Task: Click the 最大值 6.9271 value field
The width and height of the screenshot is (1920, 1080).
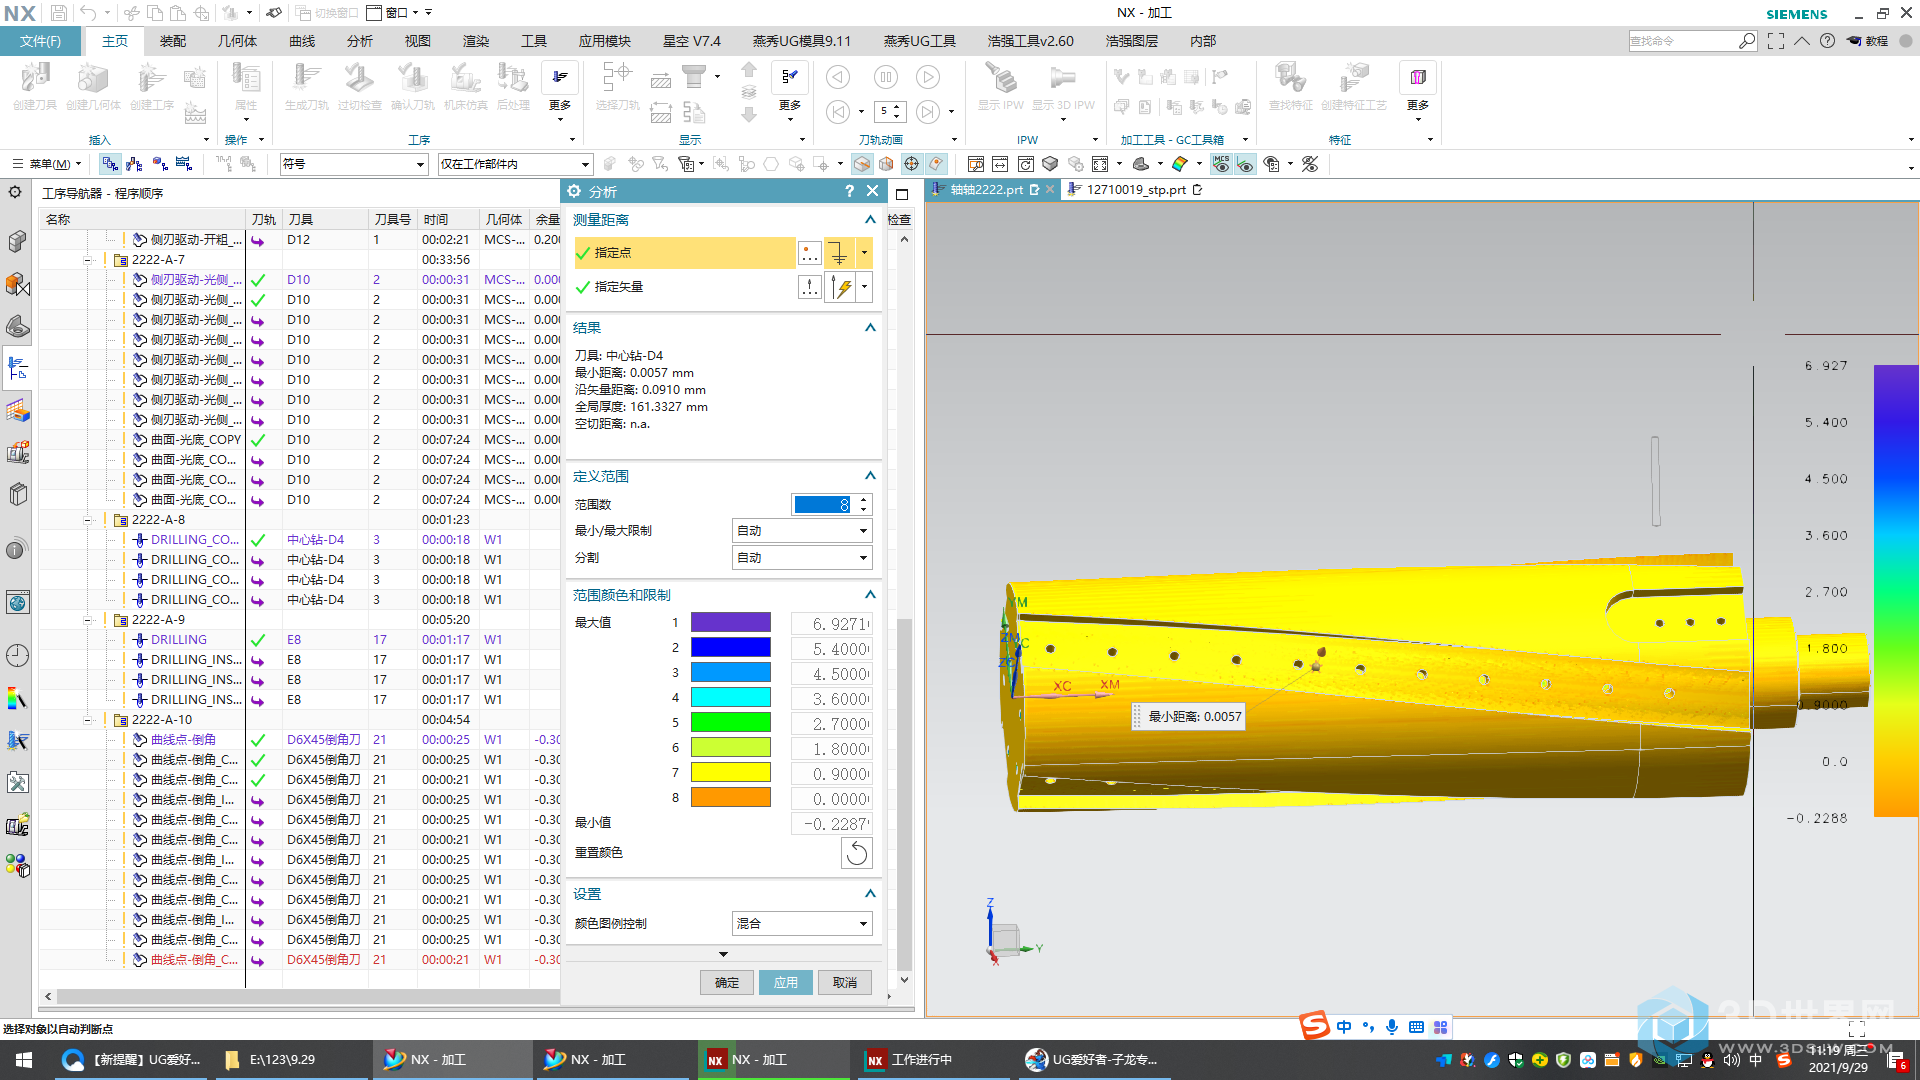Action: point(832,624)
